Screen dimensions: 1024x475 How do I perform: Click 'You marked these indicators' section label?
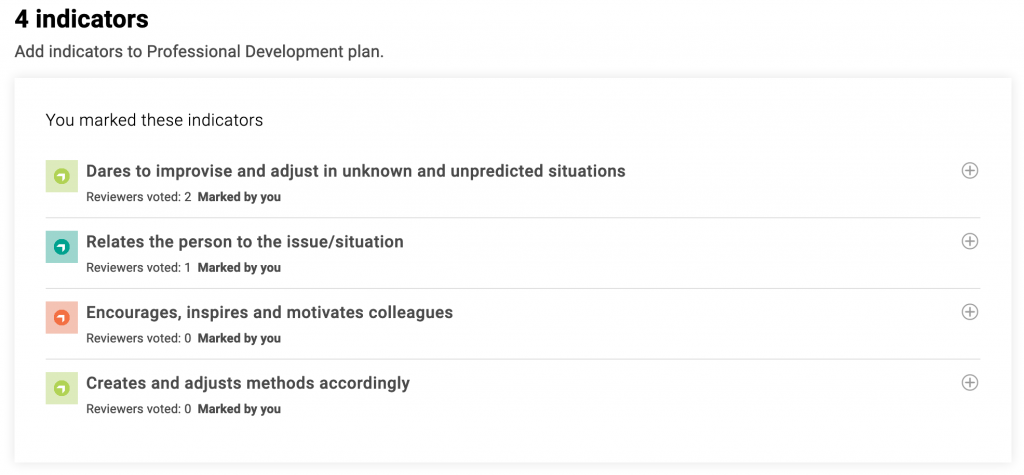(x=154, y=120)
